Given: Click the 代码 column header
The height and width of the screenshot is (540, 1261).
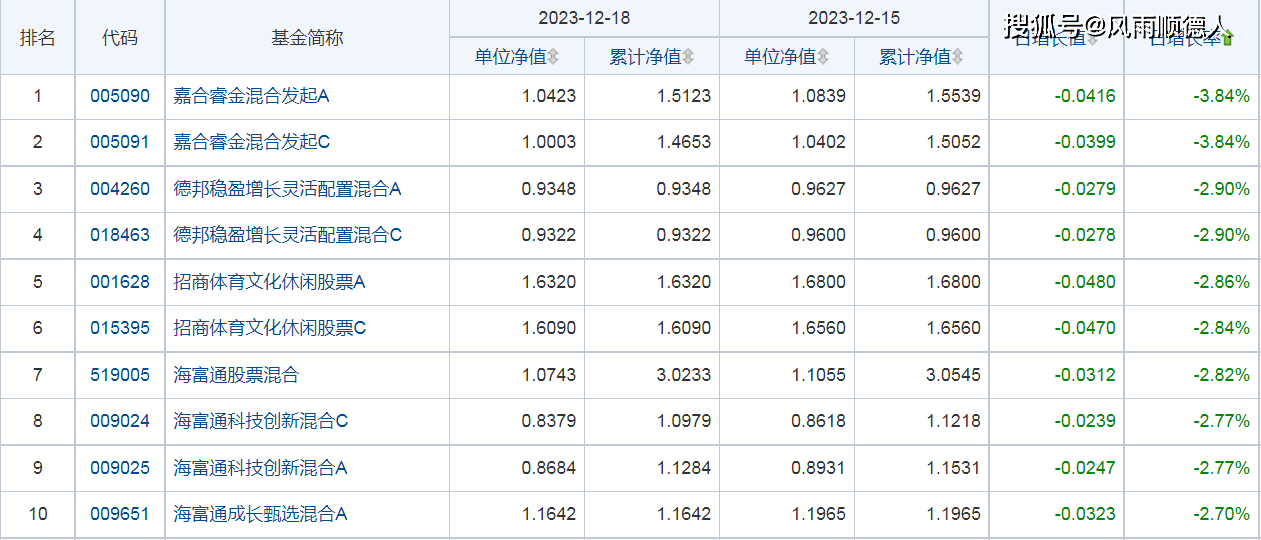Looking at the screenshot, I should [120, 38].
